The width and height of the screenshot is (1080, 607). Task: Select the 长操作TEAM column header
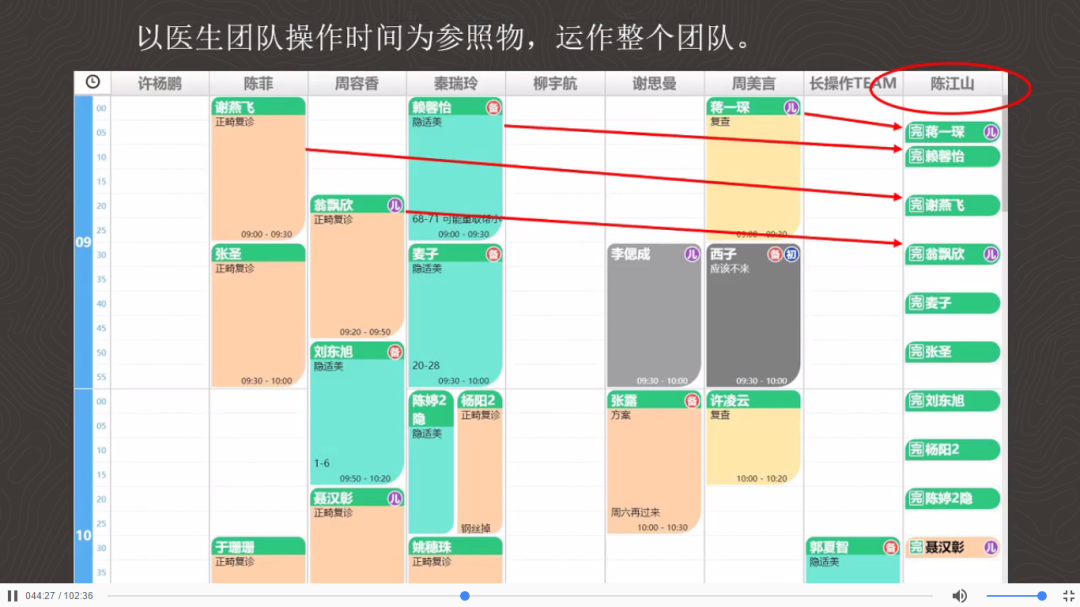853,83
